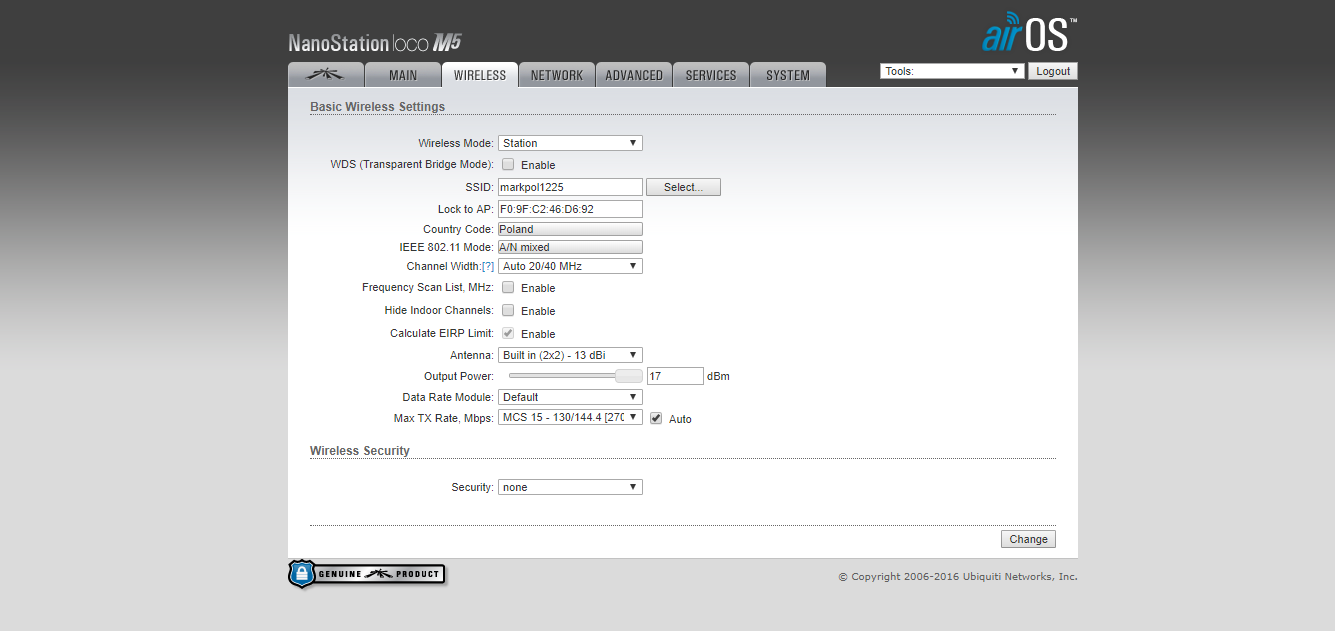The width and height of the screenshot is (1335, 631).
Task: Click the Lock to AP field
Action: coord(570,209)
